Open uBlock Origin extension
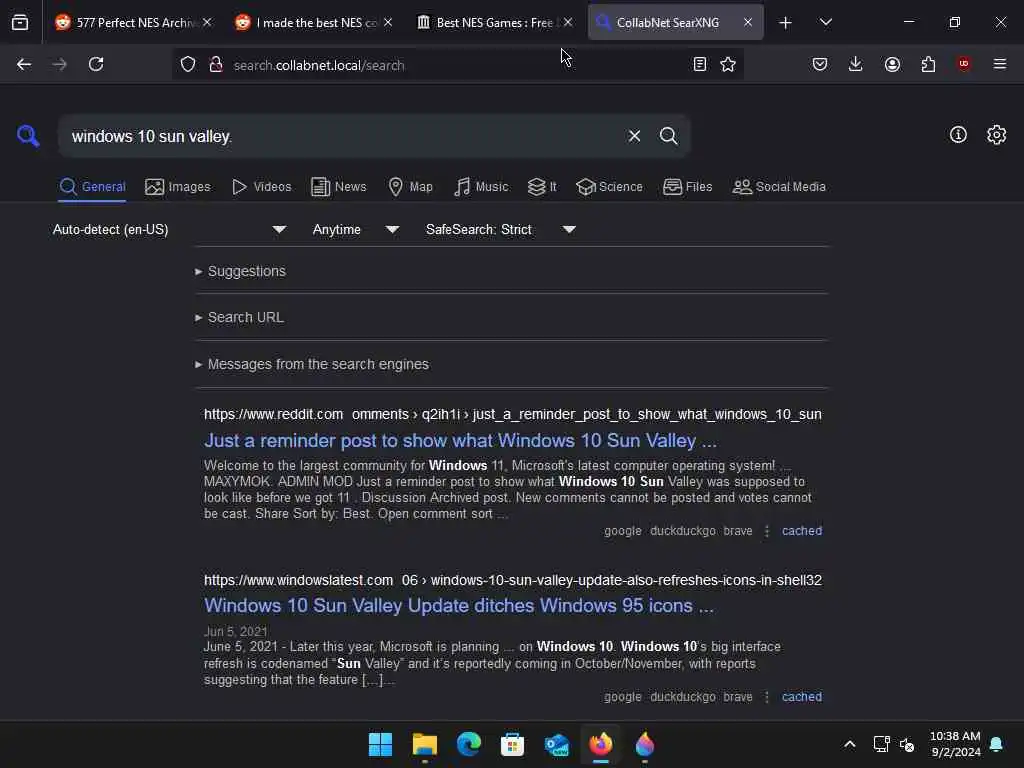Viewport: 1024px width, 768px height. pos(964,64)
